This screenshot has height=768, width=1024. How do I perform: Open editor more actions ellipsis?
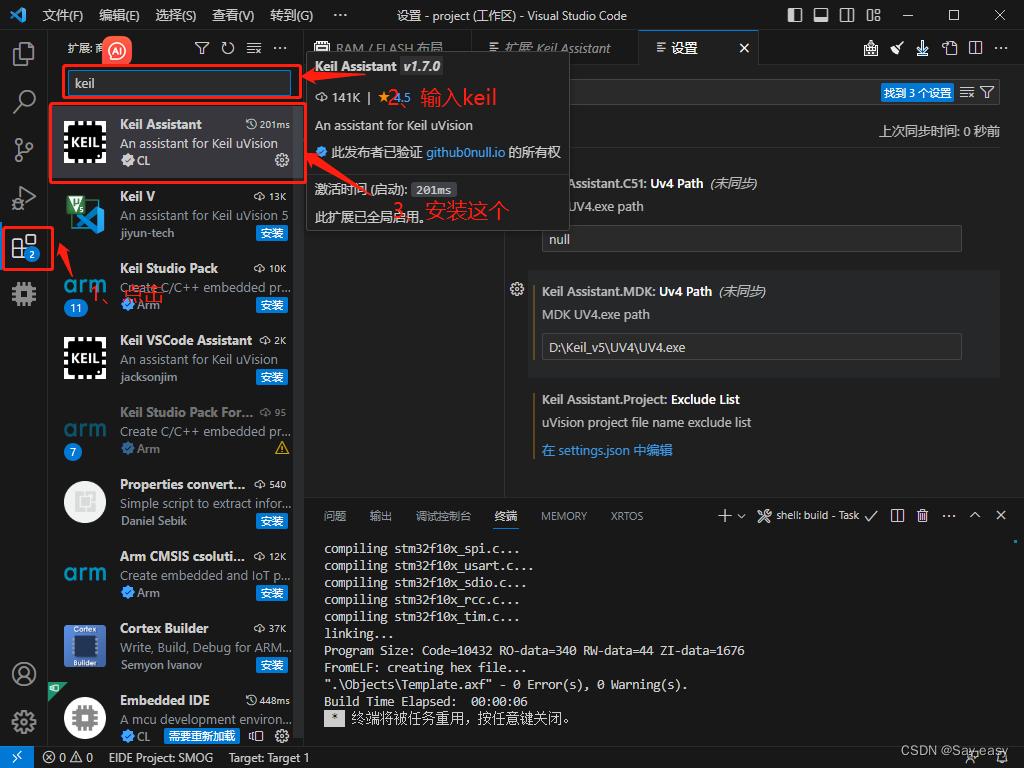click(x=1001, y=48)
